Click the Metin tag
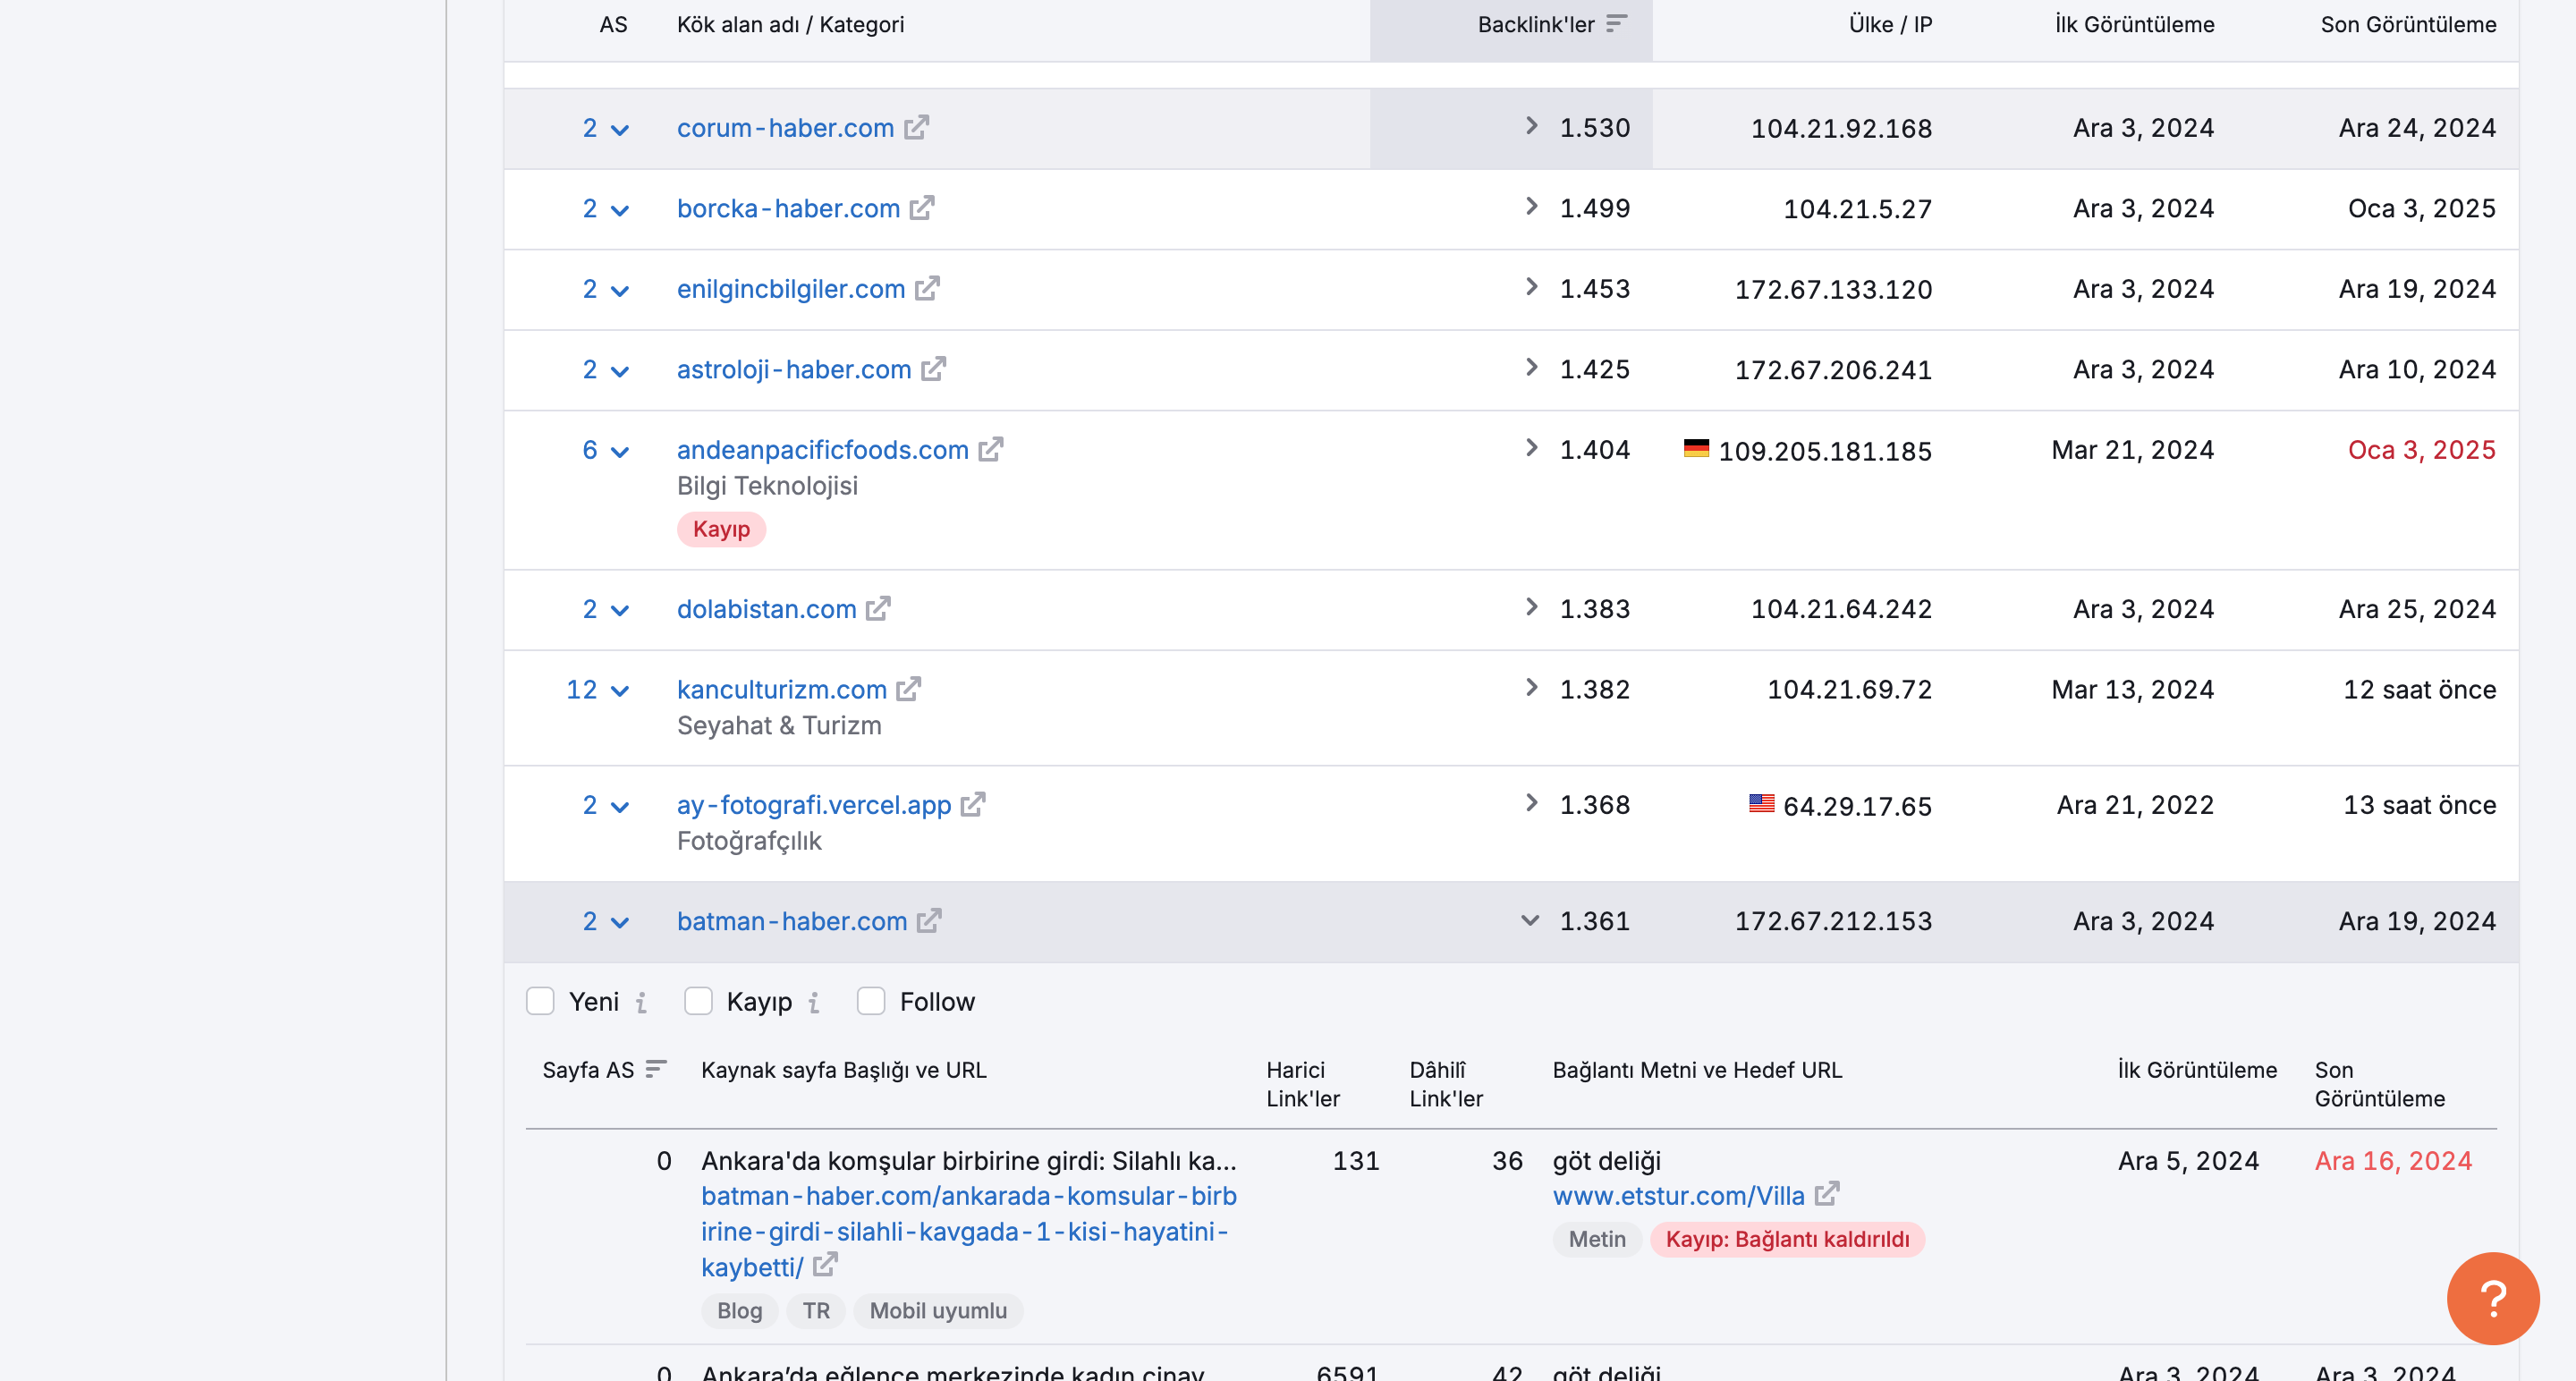 (1597, 1239)
